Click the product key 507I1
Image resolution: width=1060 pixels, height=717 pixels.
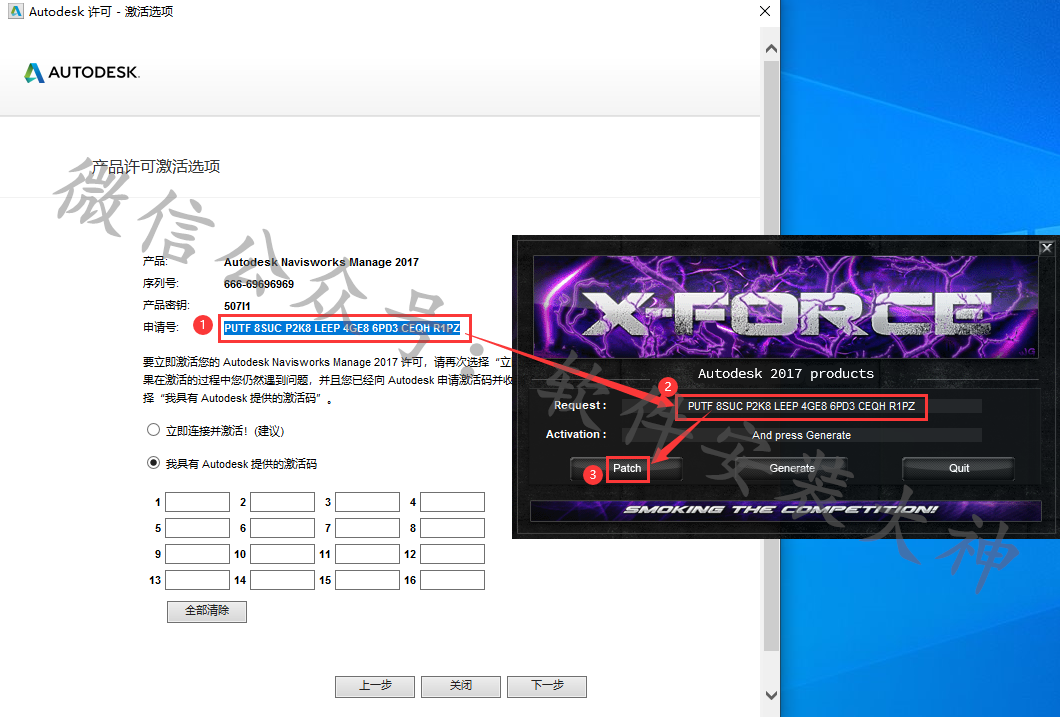pos(237,306)
